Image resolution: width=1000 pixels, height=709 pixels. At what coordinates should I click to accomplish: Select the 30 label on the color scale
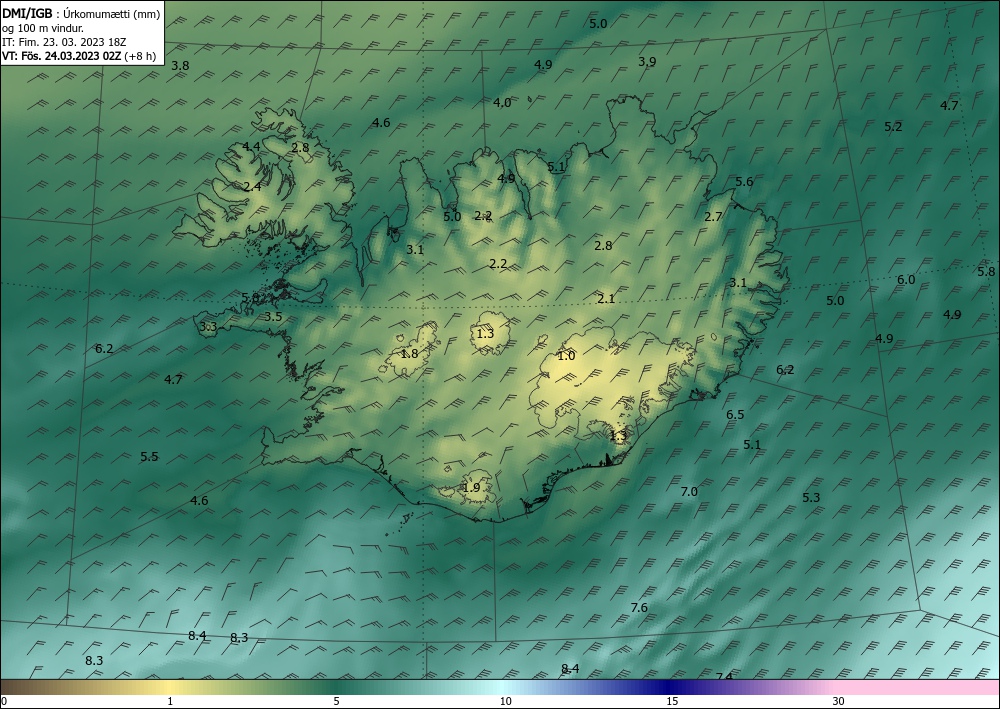839,701
